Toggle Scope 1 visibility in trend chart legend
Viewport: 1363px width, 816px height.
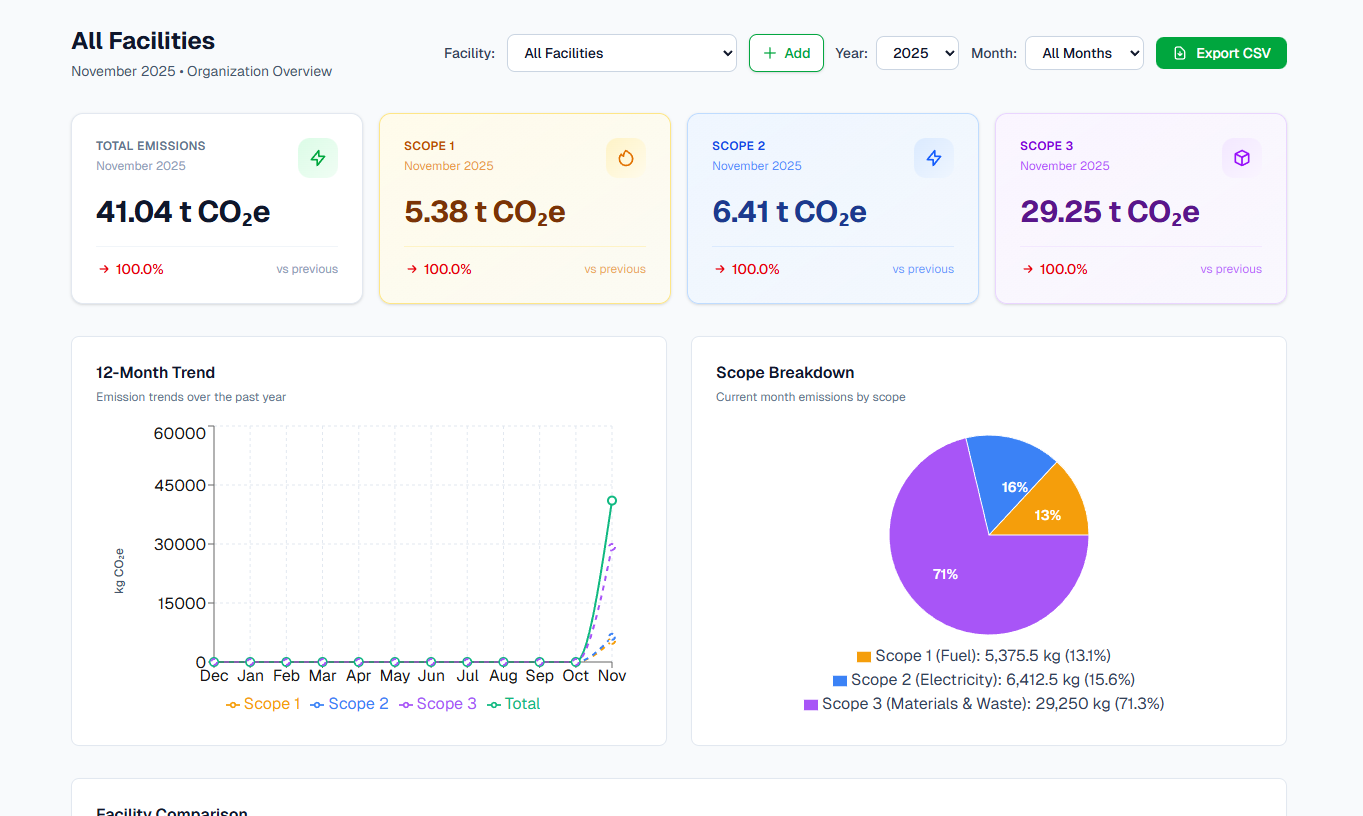[263, 703]
